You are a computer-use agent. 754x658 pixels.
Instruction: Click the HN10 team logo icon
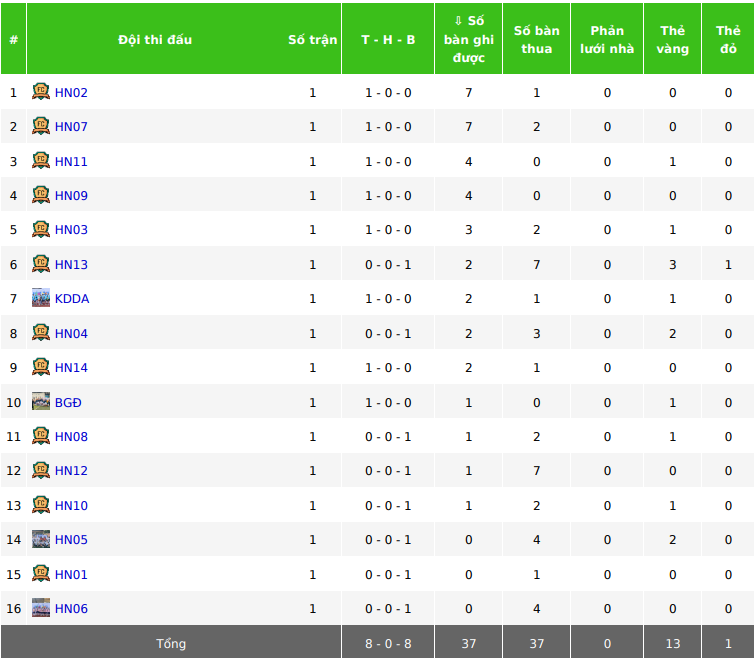[41, 505]
